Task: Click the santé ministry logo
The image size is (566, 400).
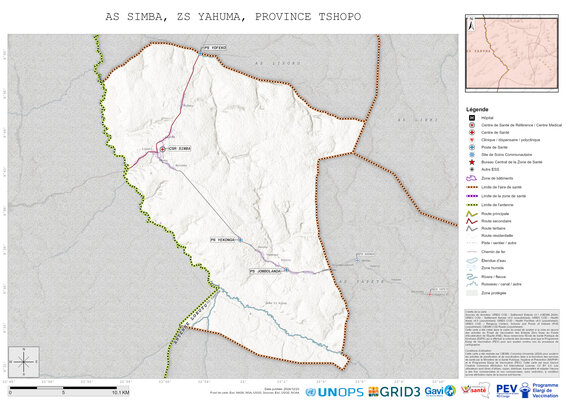Action: click(x=475, y=390)
